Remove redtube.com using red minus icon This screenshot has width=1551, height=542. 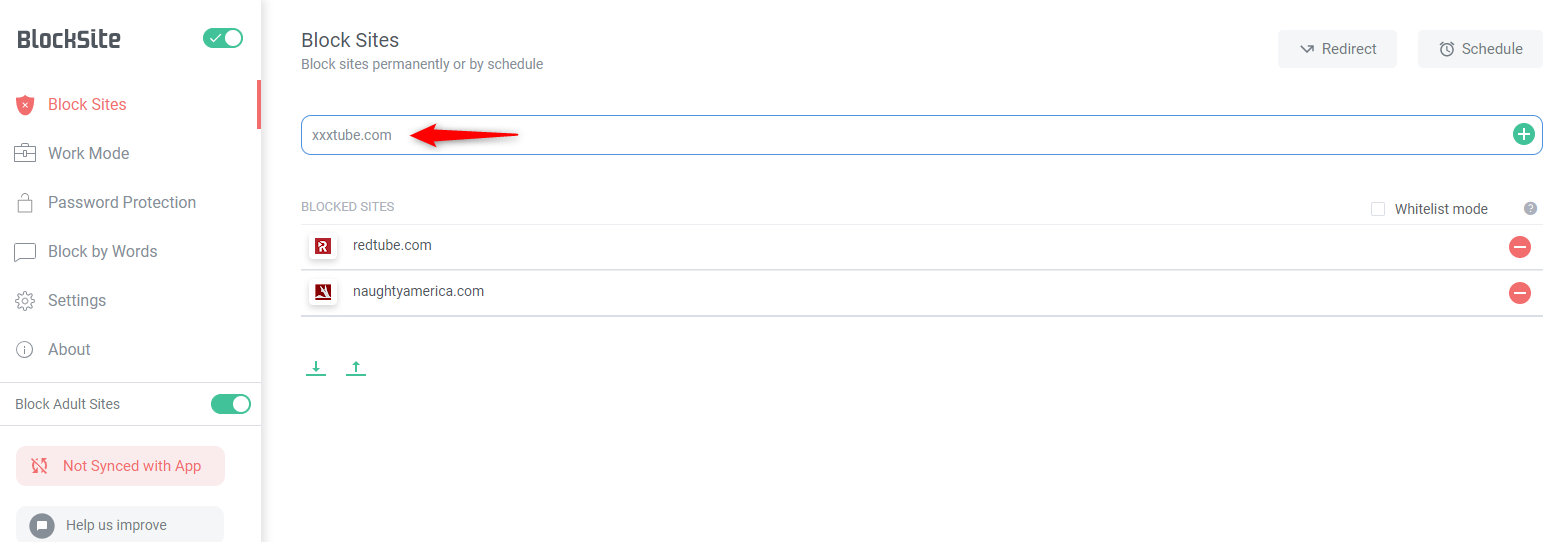[1520, 246]
